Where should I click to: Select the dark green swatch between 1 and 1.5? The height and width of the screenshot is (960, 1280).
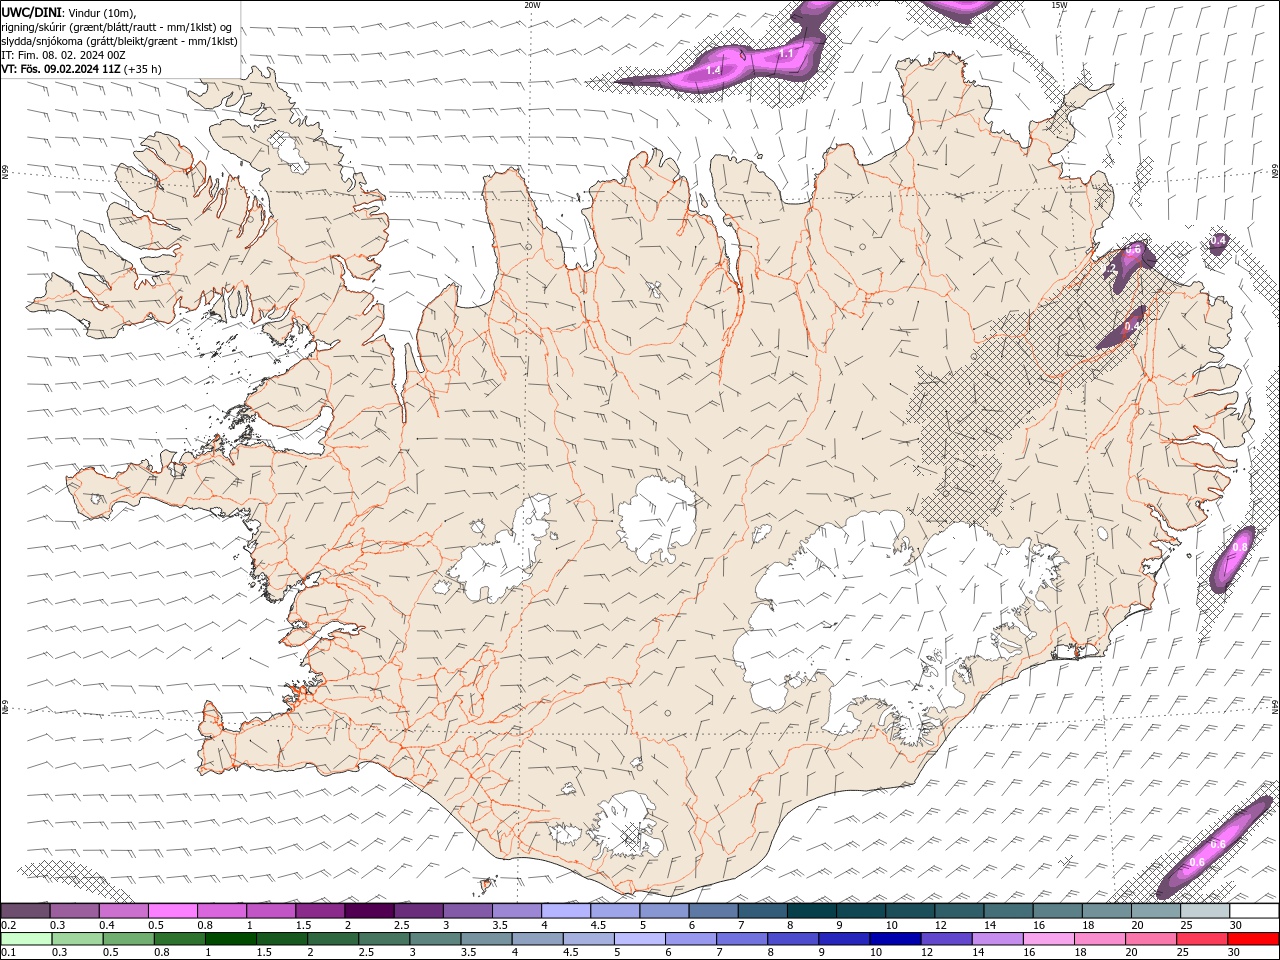point(230,939)
